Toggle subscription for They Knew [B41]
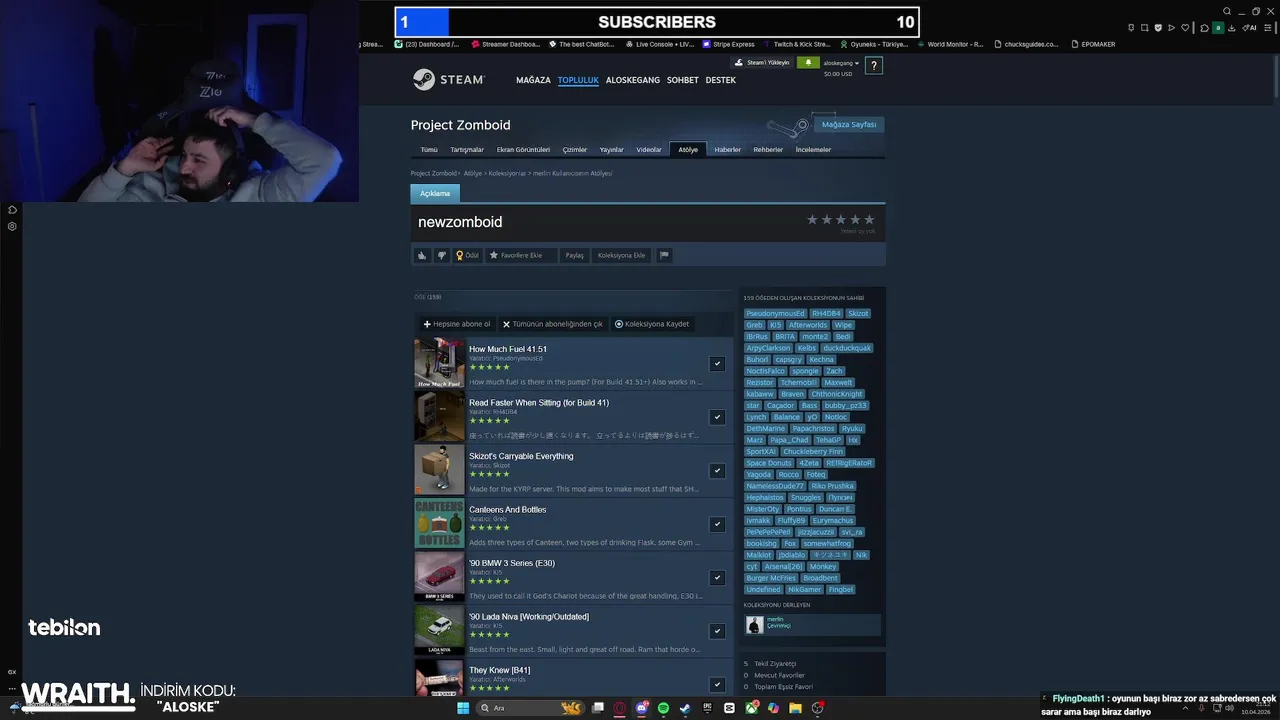 coord(717,684)
